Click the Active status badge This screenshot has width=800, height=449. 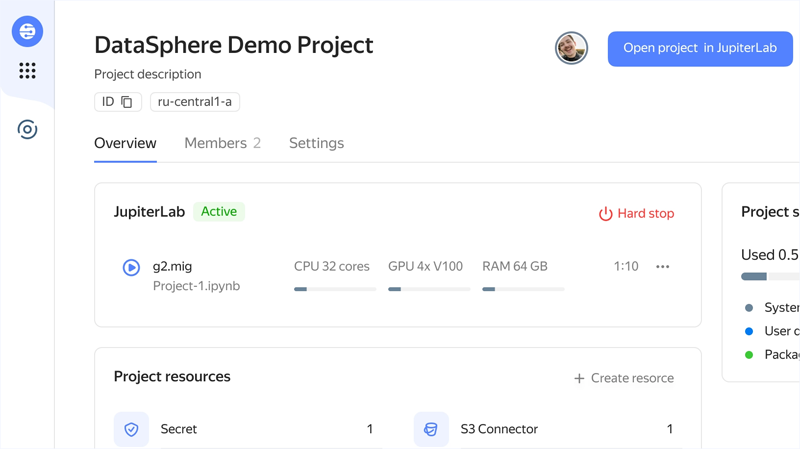tap(218, 212)
